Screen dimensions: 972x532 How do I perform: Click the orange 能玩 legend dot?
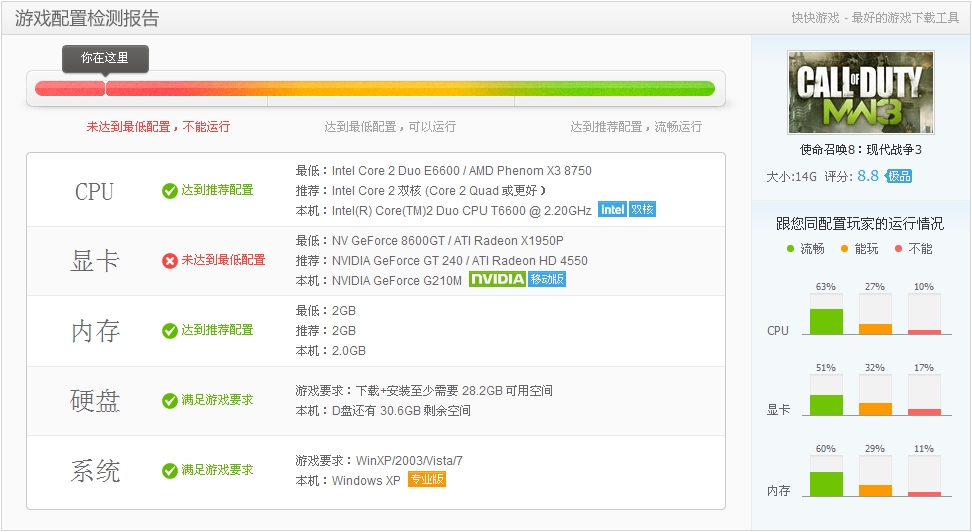point(844,249)
